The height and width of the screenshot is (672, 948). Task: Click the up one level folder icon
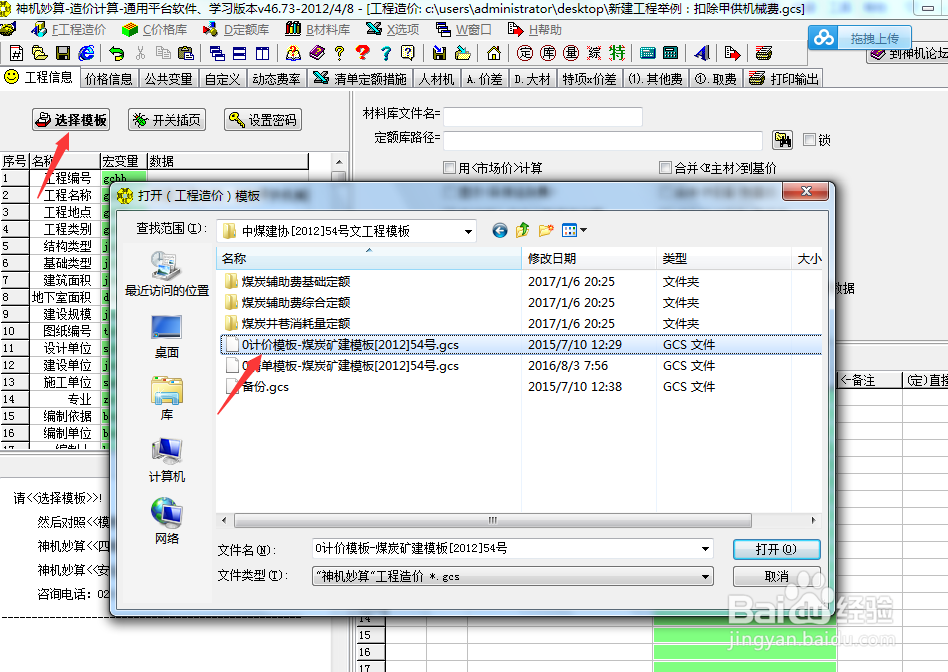click(x=522, y=230)
